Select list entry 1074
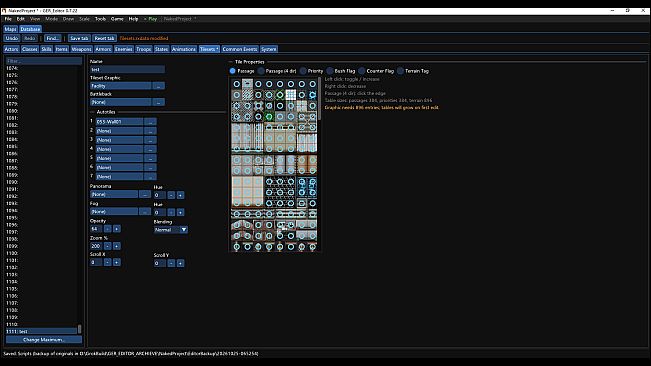This screenshot has width=651, height=366. click(42, 68)
